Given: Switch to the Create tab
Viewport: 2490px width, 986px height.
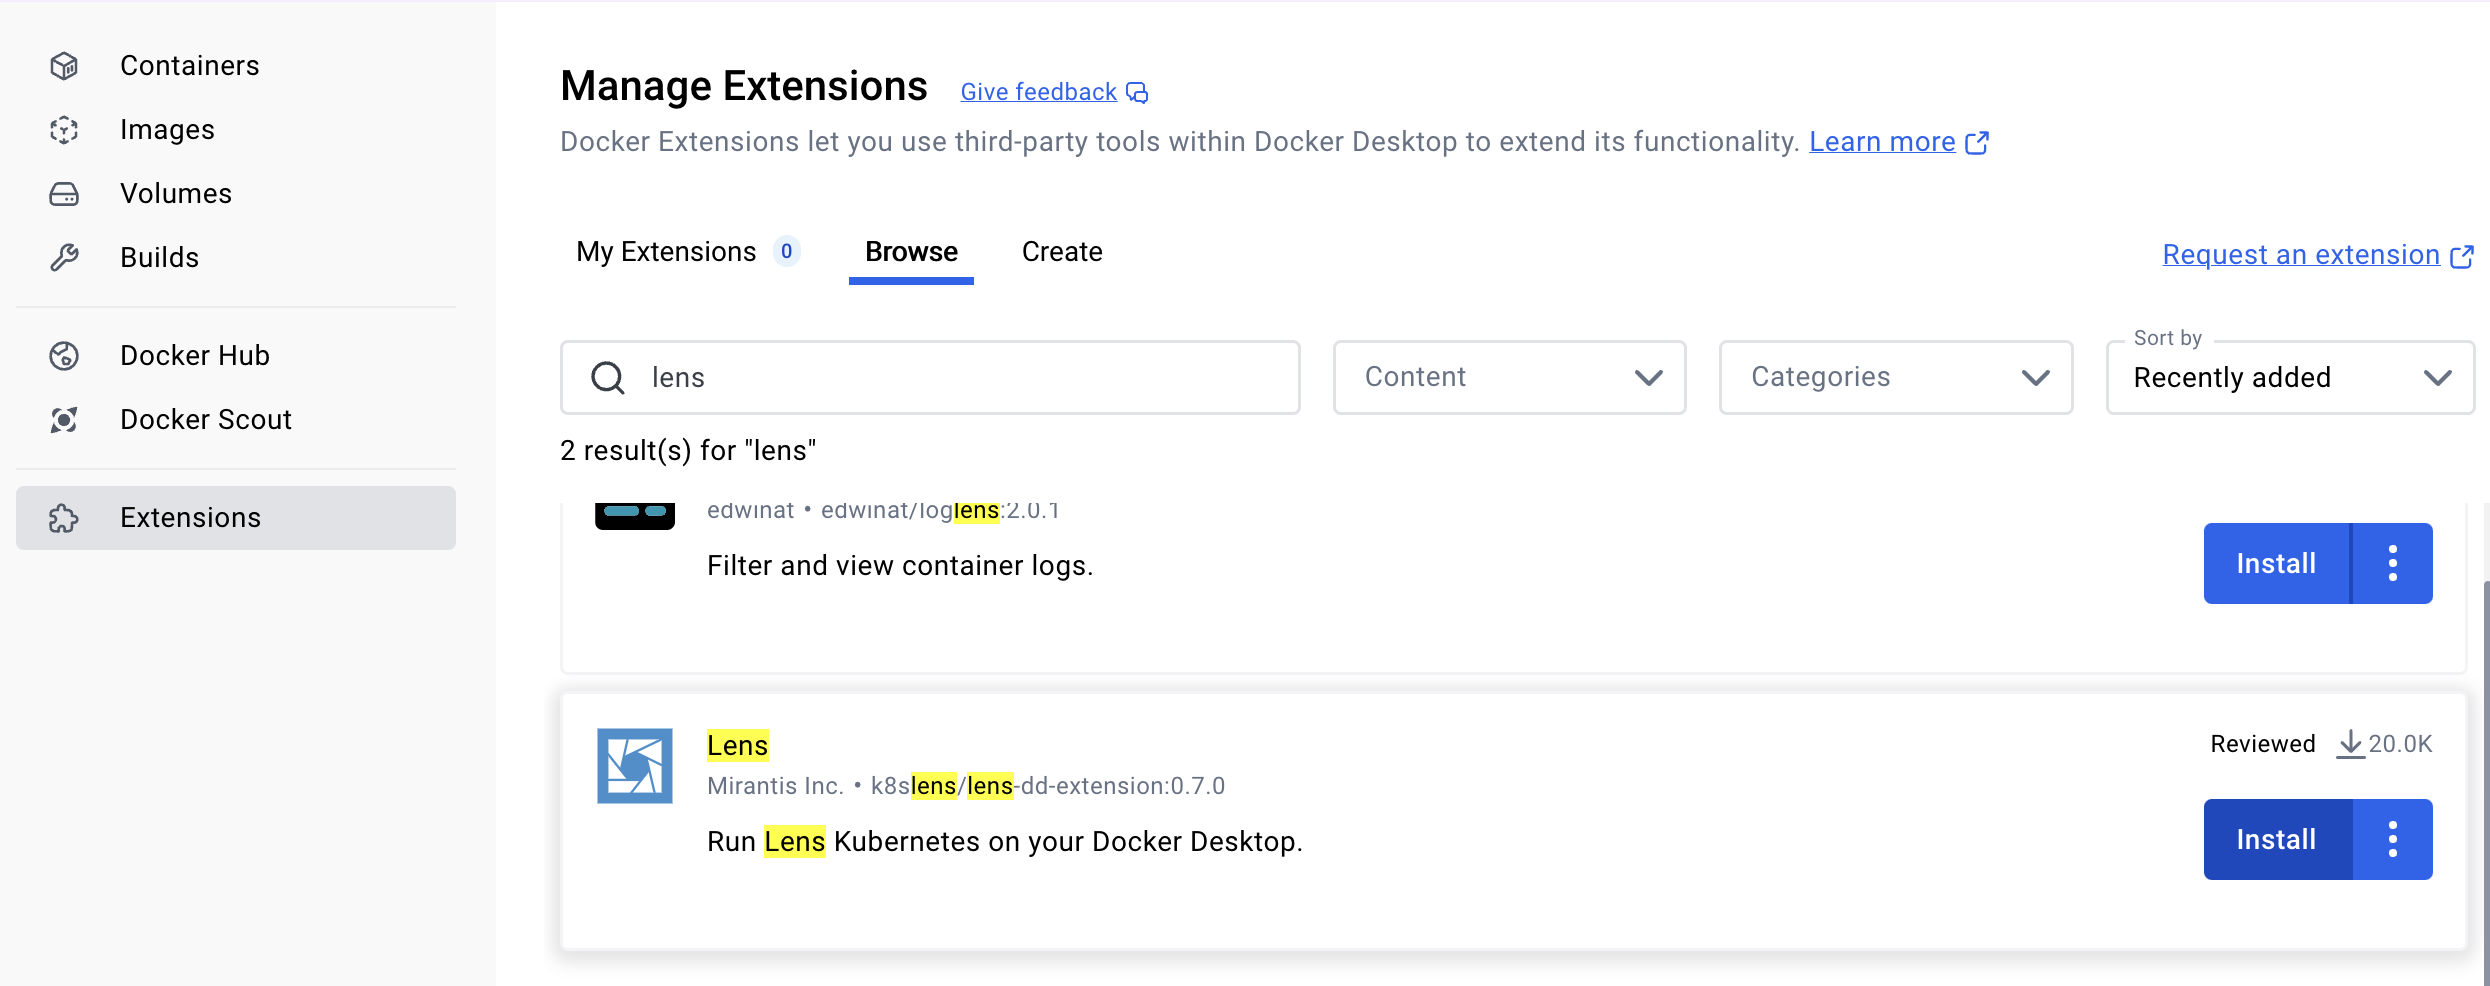Looking at the screenshot, I should (x=1062, y=252).
